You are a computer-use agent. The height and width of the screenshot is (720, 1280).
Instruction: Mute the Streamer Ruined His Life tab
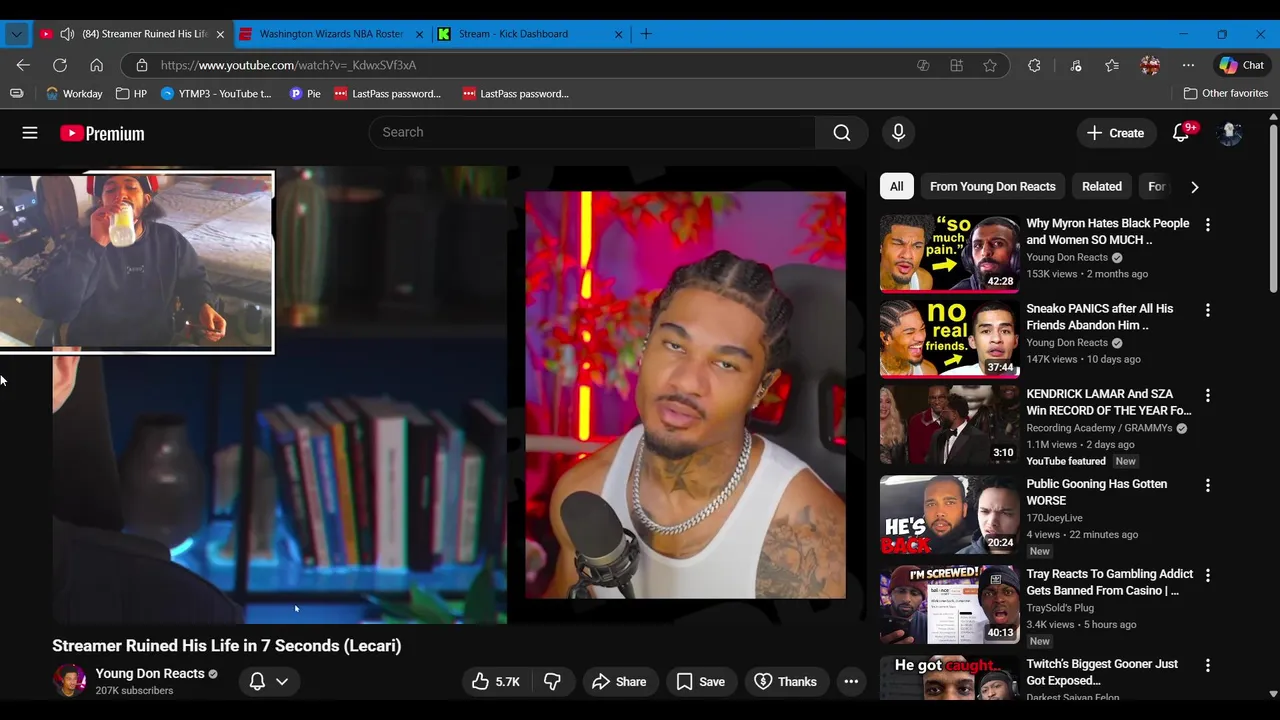tap(67, 34)
